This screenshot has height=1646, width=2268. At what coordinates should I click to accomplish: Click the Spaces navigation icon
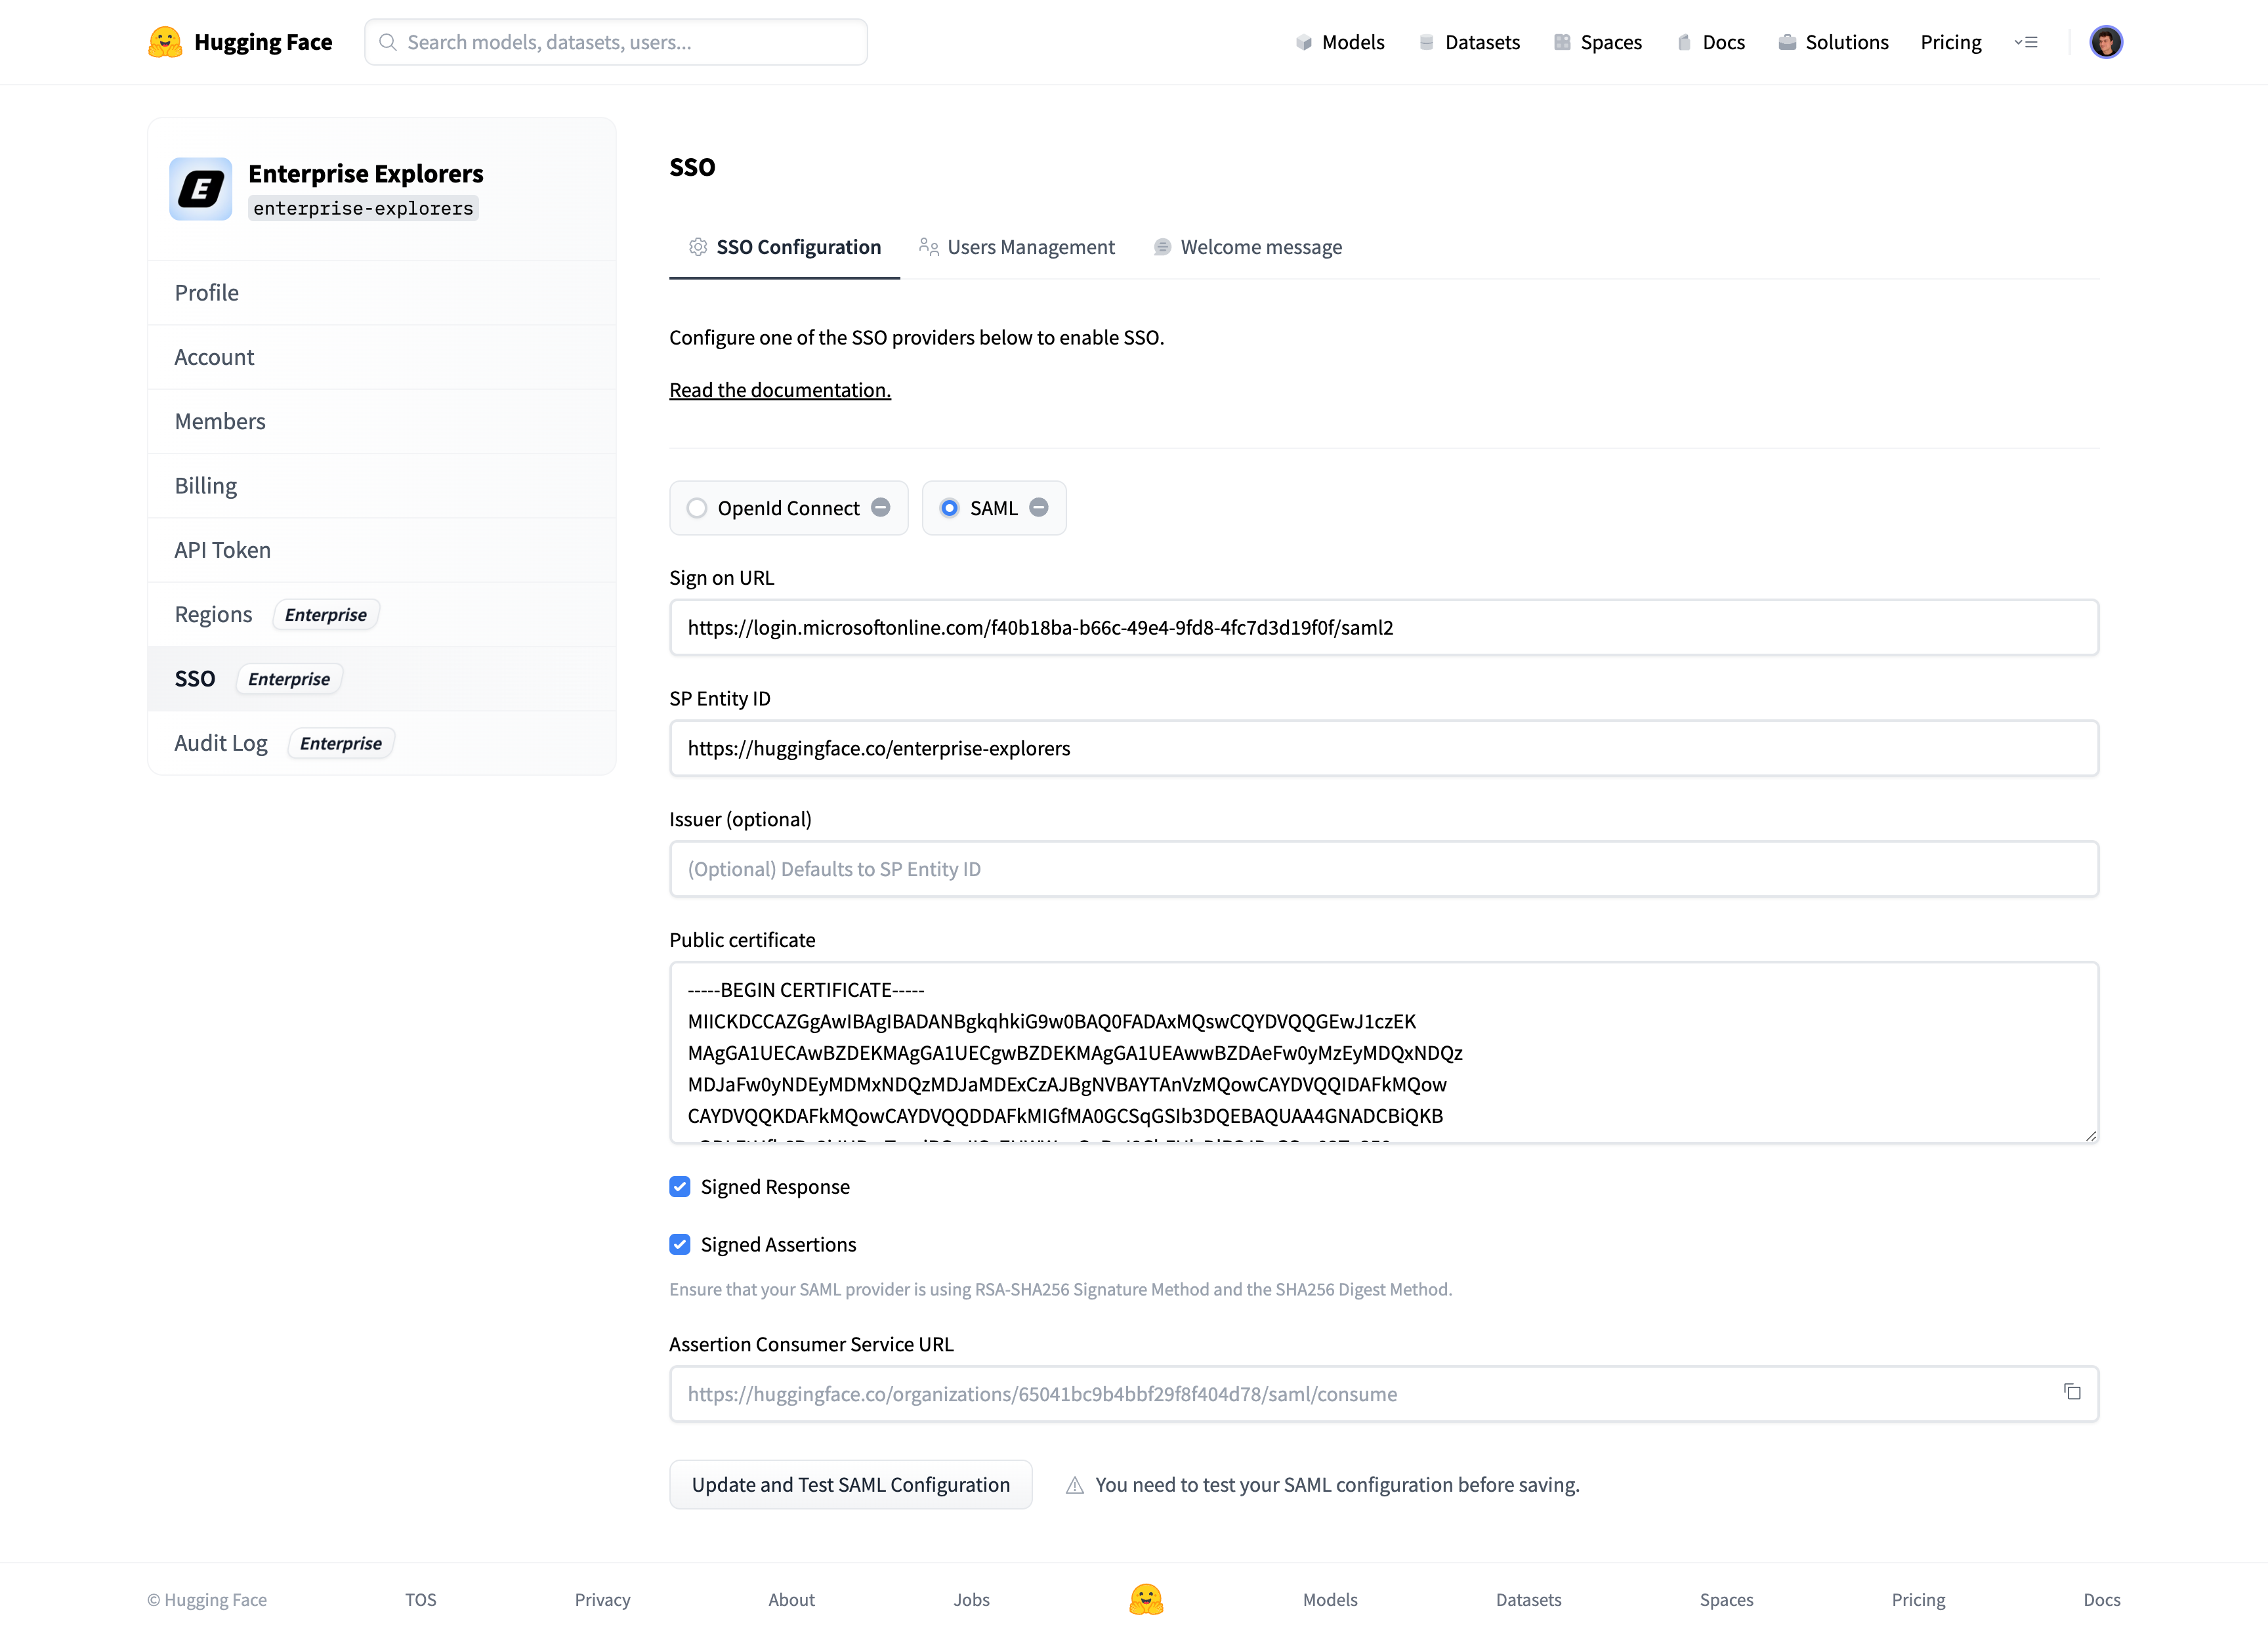point(1560,42)
